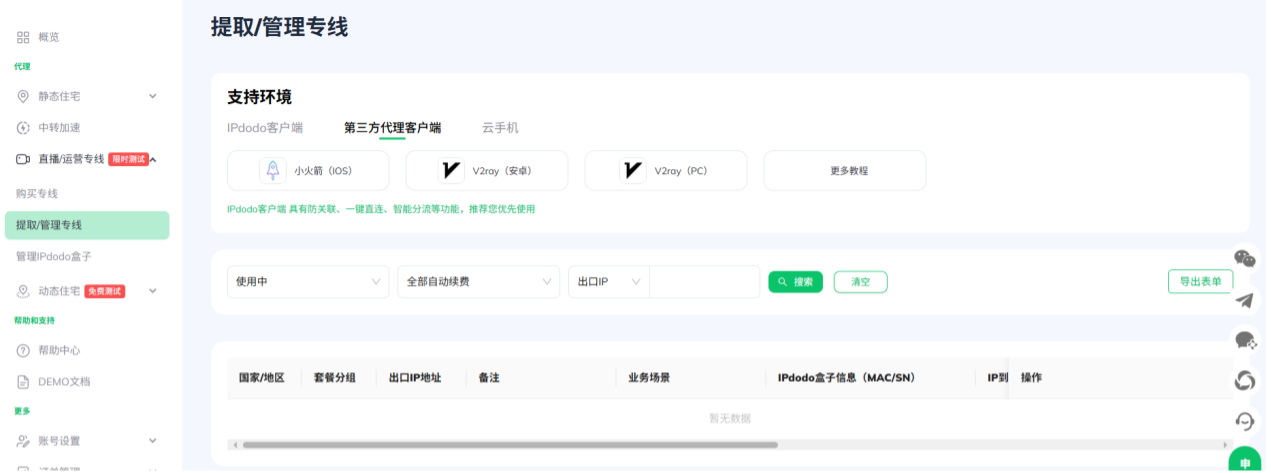1271x473 pixels.
Task: Click the 导出表单 export button
Action: click(x=1200, y=281)
